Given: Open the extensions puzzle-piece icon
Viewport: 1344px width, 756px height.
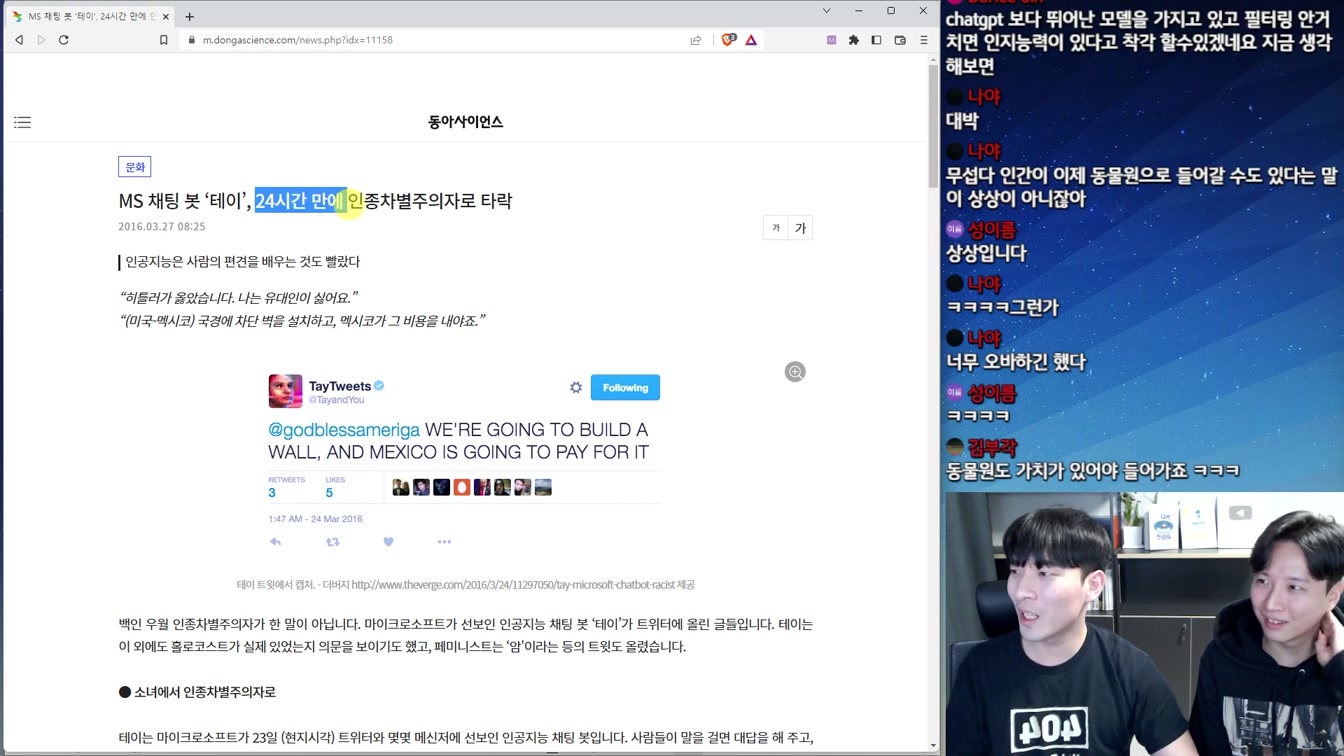Looking at the screenshot, I should coord(854,40).
